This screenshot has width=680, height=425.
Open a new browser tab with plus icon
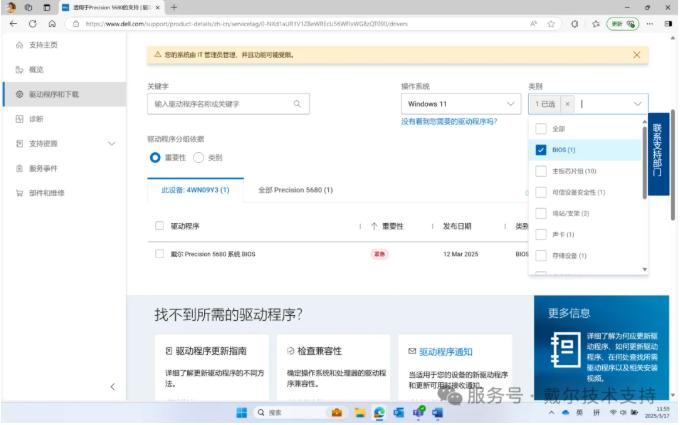(174, 7)
